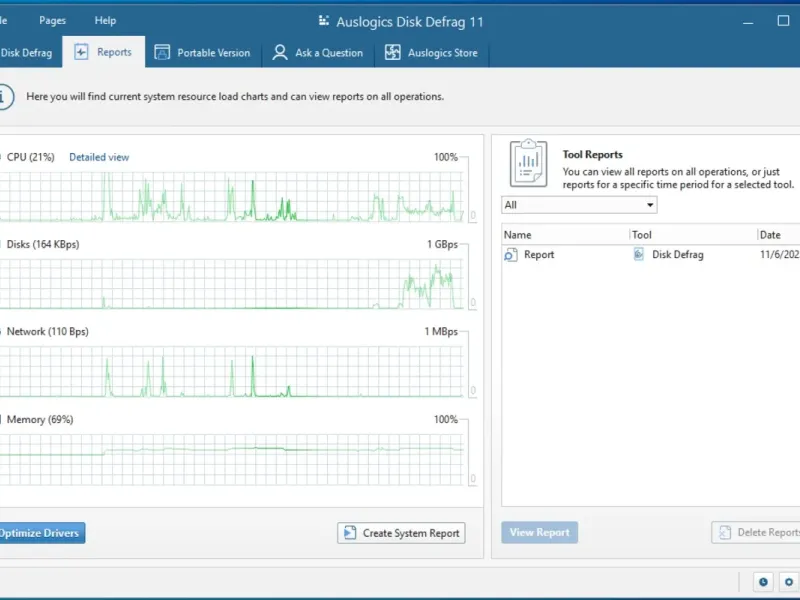Click the Create System Report button
The image size is (800, 600).
(x=401, y=533)
